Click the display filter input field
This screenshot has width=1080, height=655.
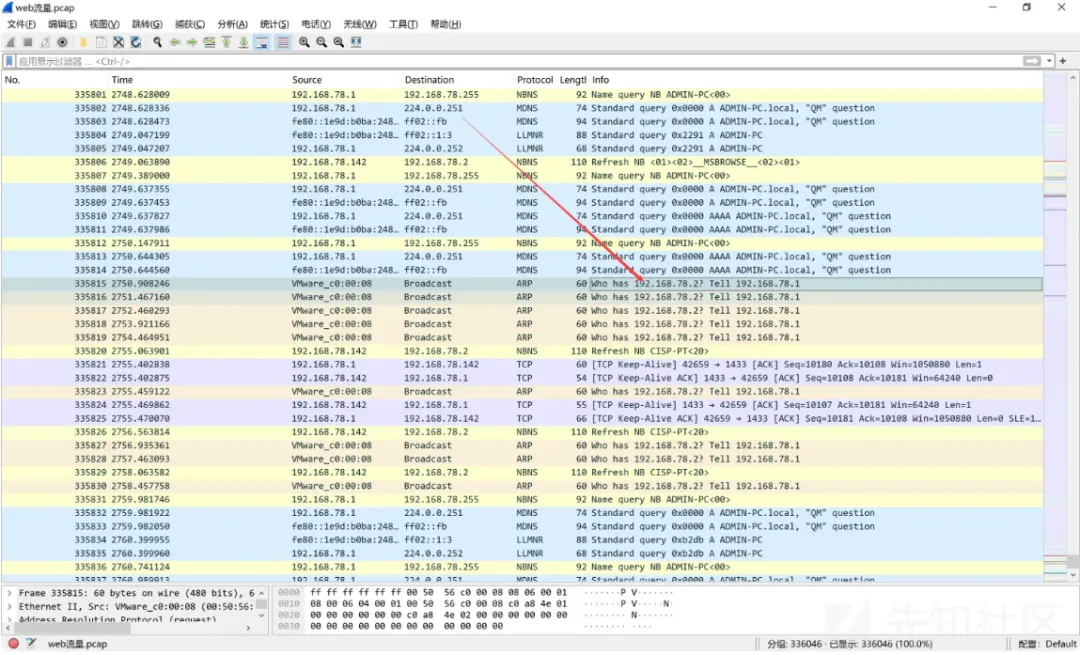tap(500, 61)
